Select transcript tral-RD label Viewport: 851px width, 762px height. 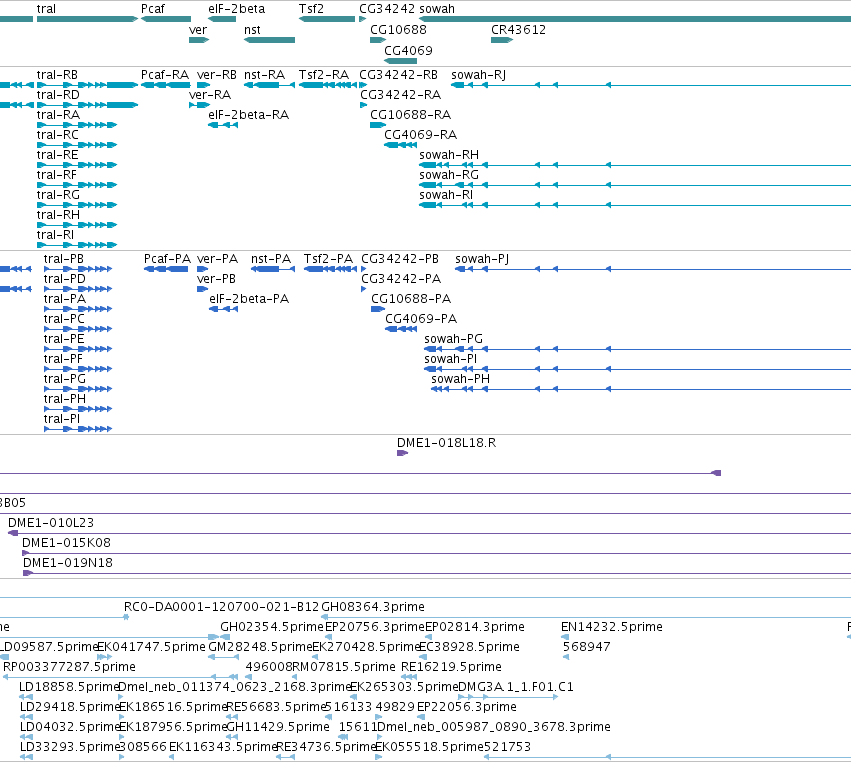(58, 95)
